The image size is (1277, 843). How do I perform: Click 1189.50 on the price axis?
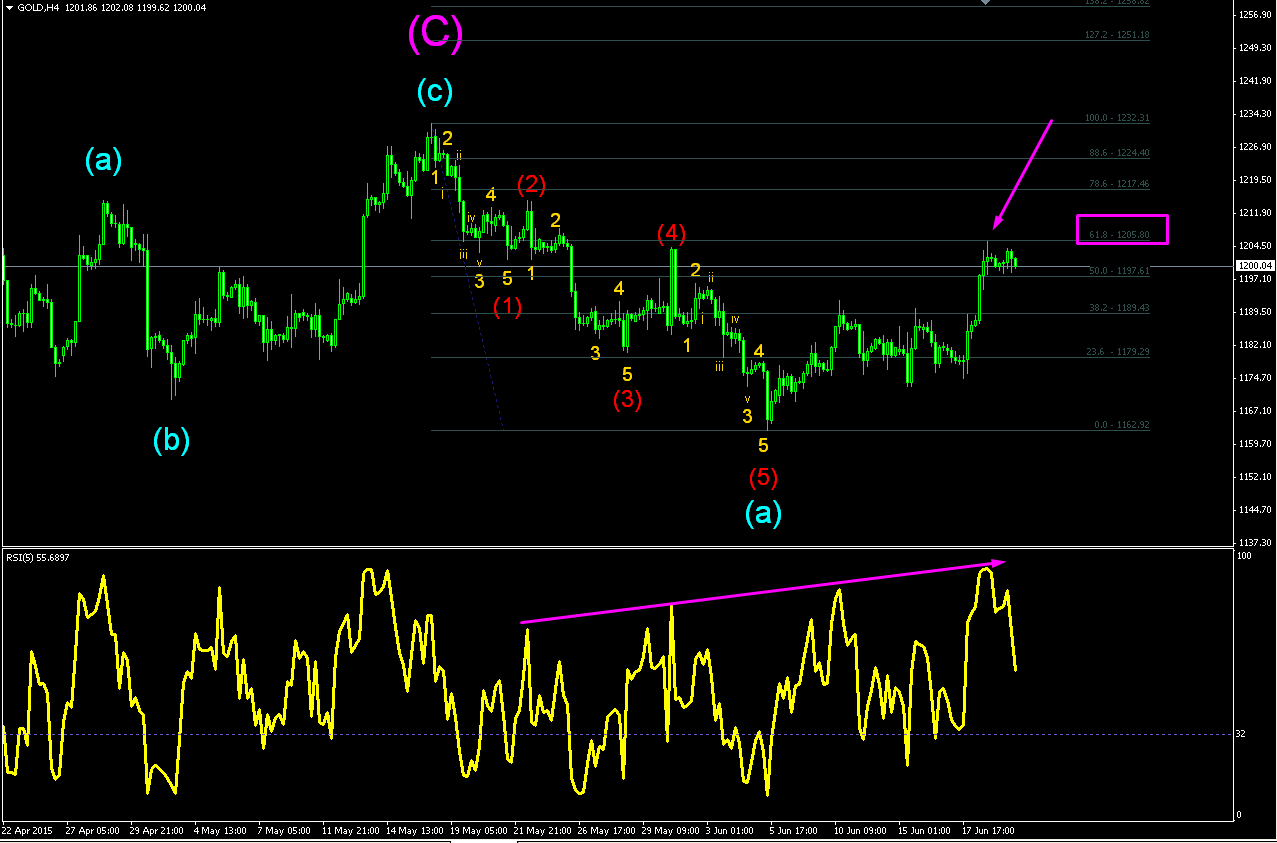pyautogui.click(x=1254, y=312)
